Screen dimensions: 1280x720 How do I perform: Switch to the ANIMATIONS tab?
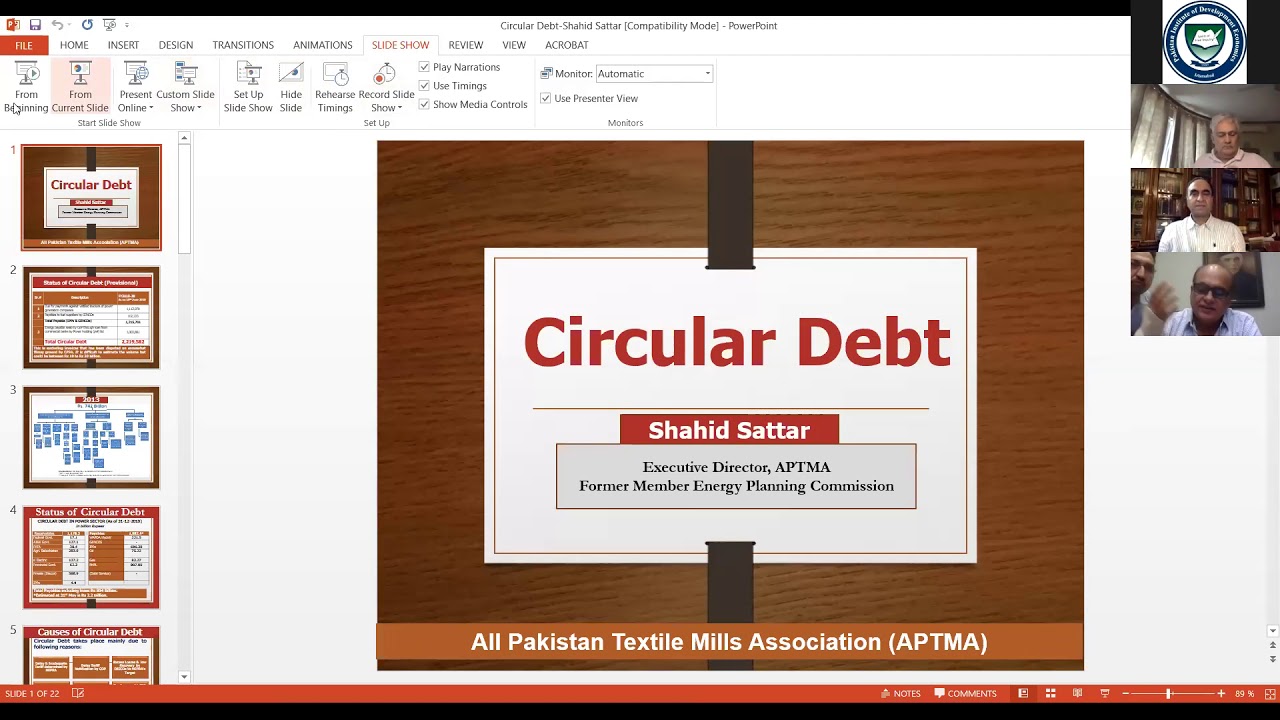[323, 45]
